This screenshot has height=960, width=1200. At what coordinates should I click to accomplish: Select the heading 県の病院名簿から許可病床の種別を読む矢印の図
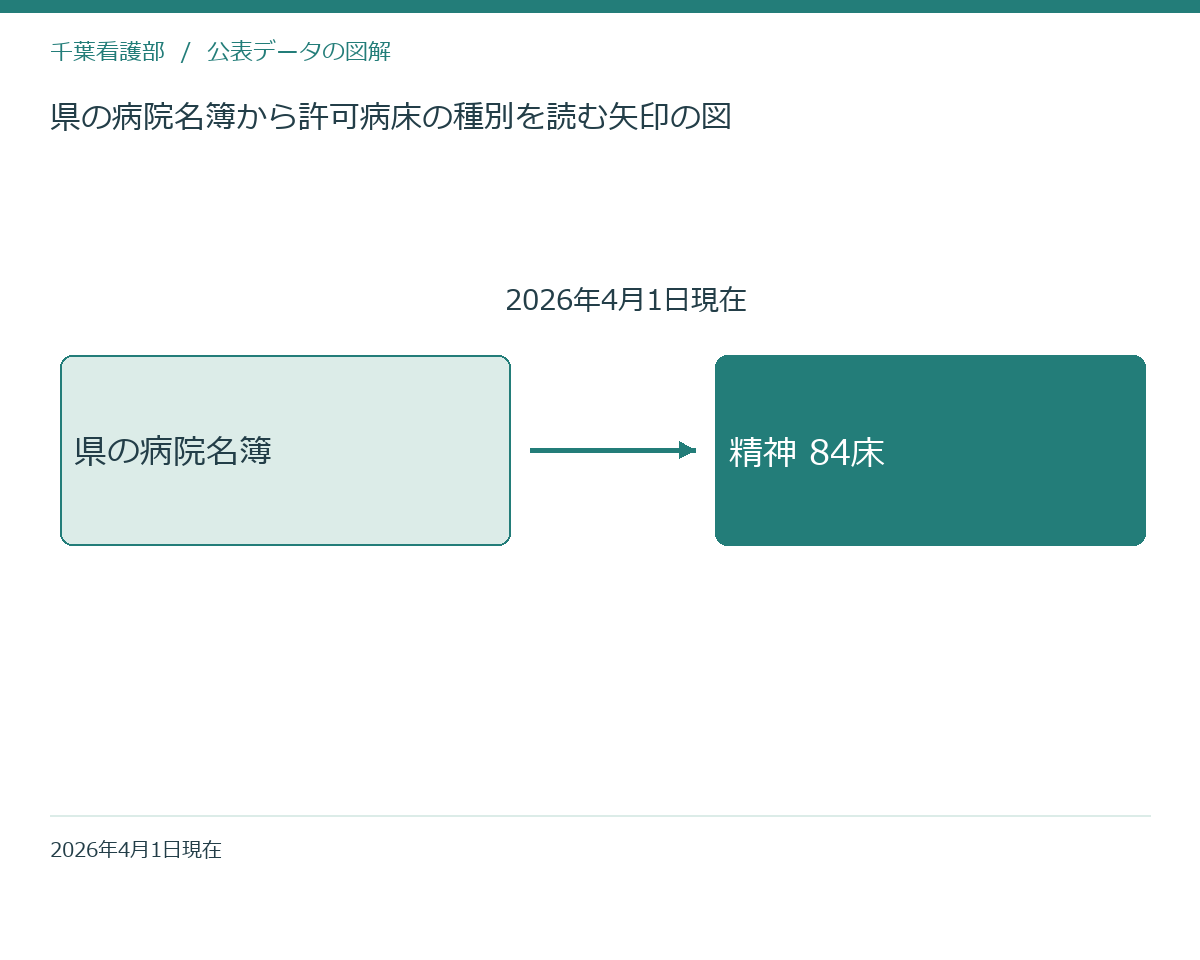[391, 117]
